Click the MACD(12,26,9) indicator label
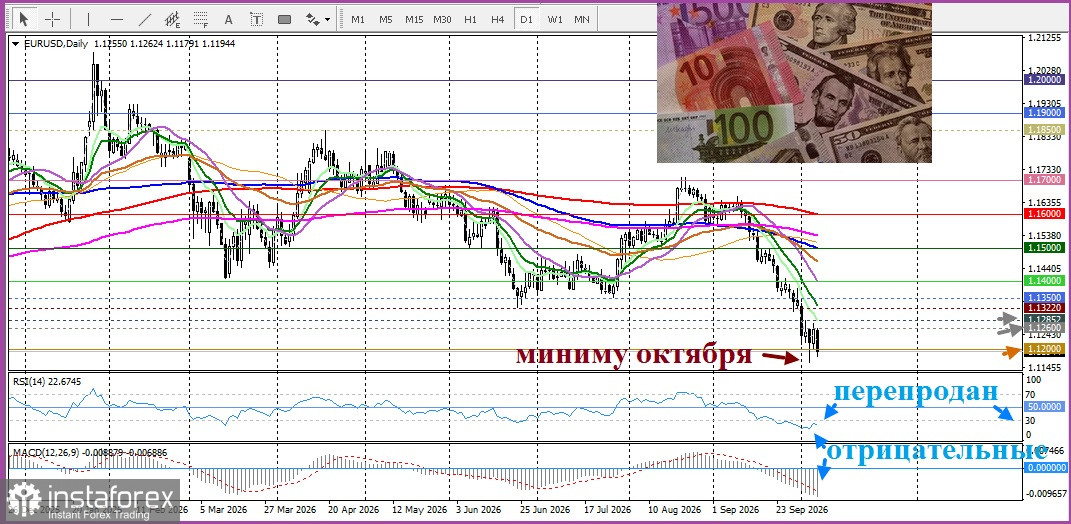The height and width of the screenshot is (524, 1071). (x=90, y=452)
